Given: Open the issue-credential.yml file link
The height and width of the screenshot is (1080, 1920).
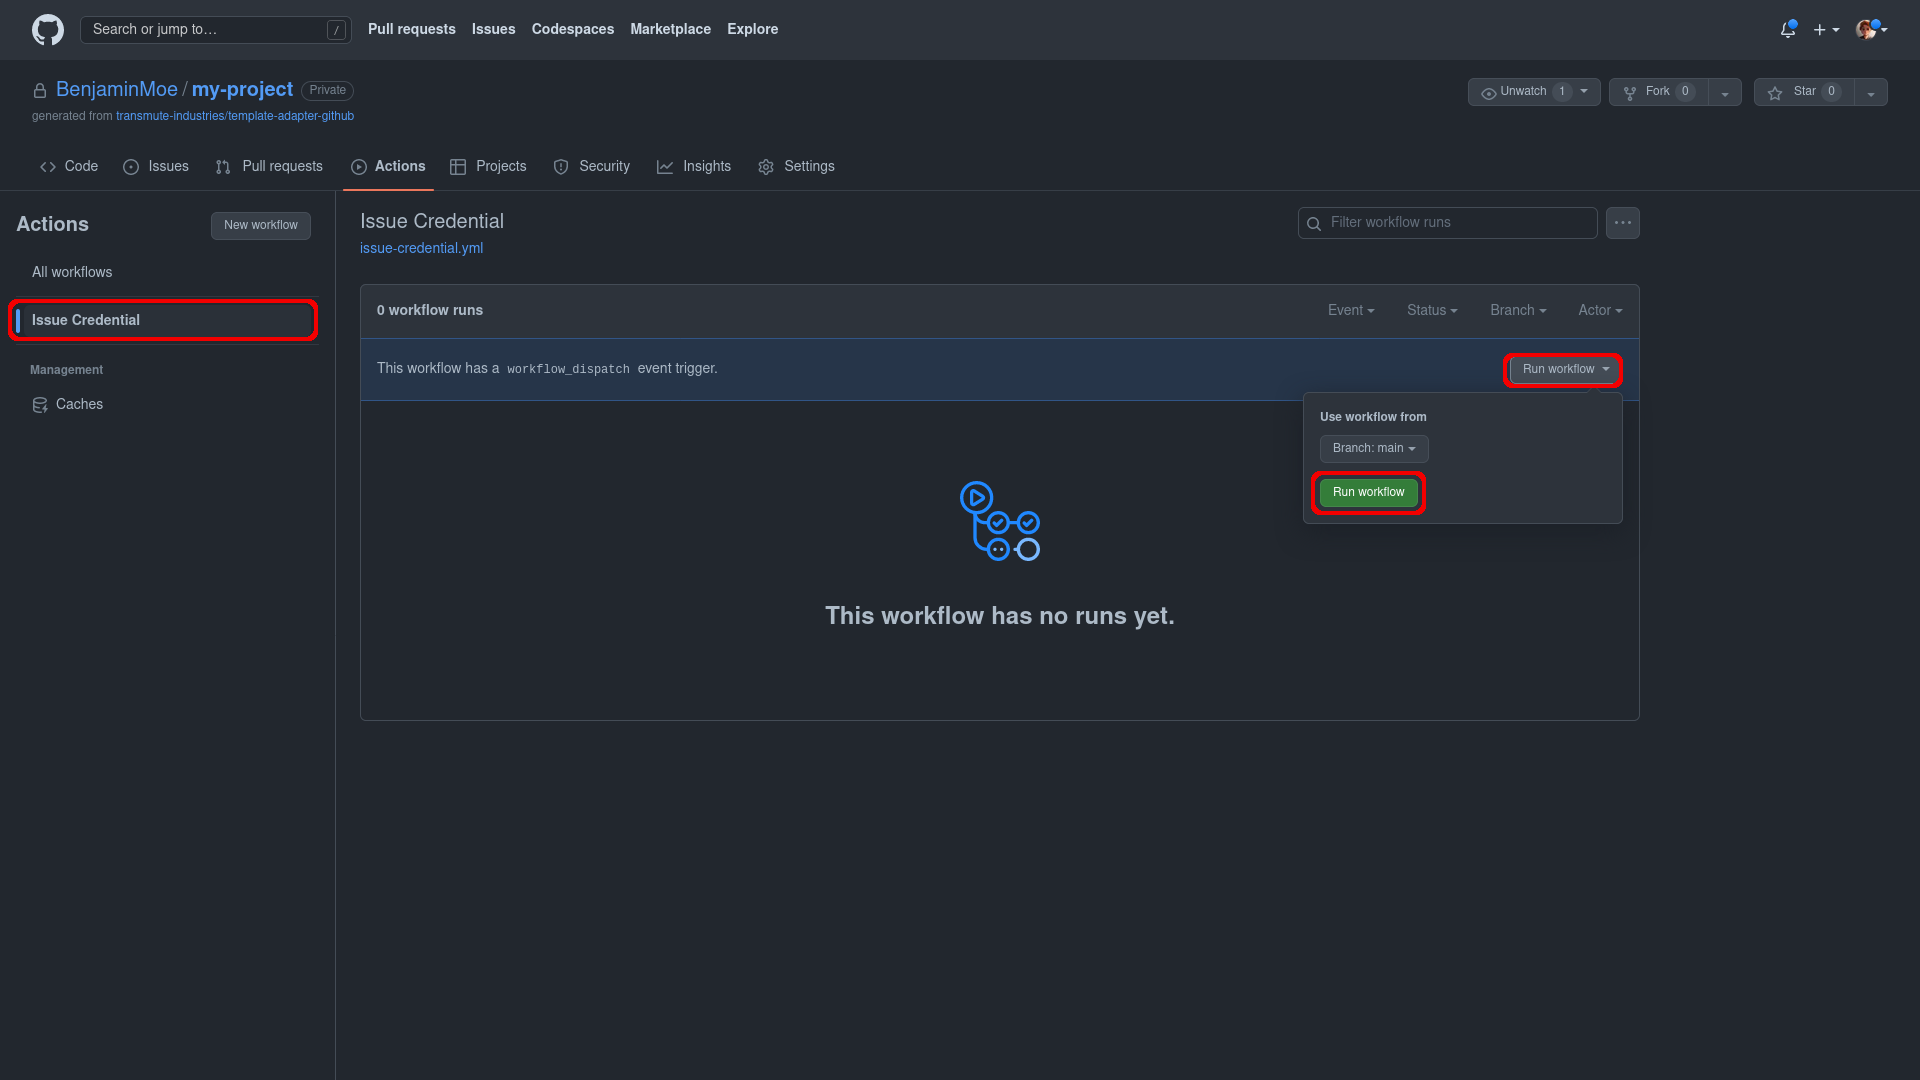Looking at the screenshot, I should tap(421, 249).
